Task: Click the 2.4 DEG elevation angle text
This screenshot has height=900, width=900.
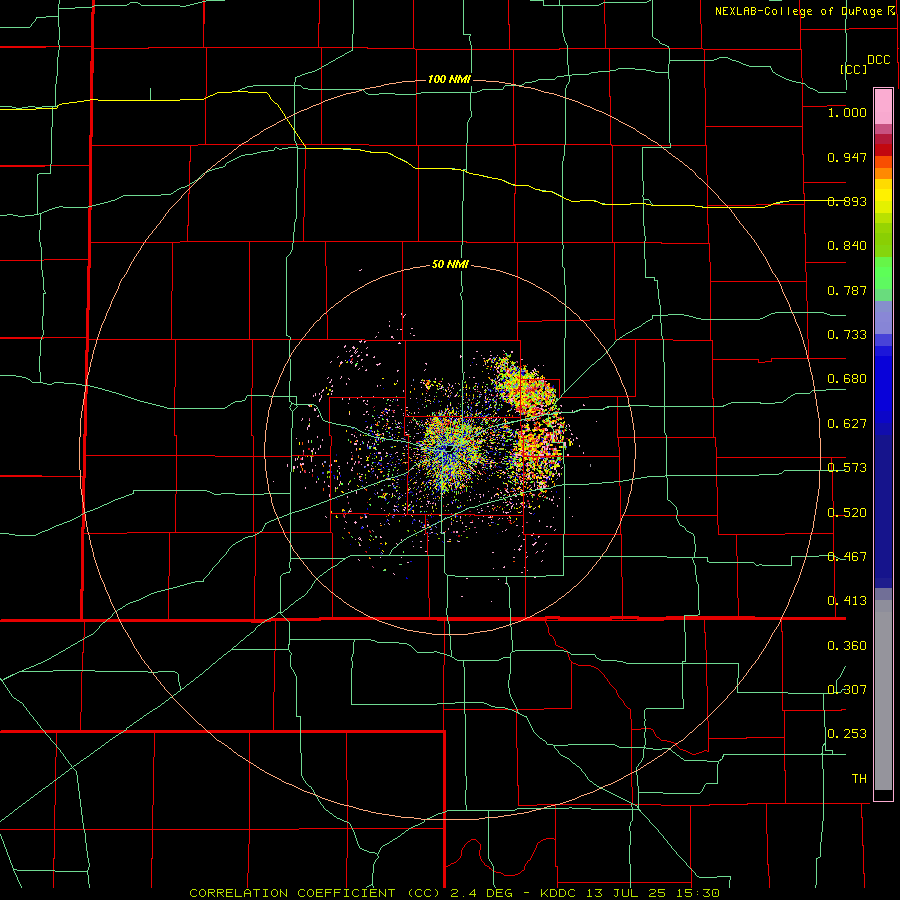Action: point(481,893)
